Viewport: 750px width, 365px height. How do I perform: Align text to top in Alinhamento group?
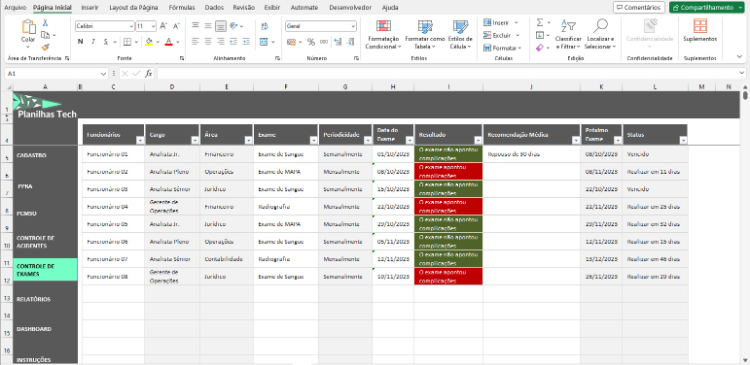pos(195,26)
